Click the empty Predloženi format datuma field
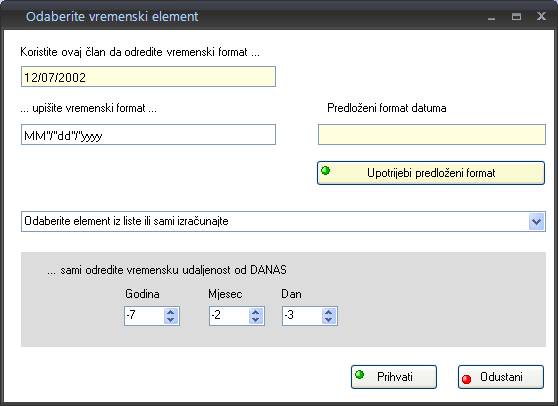This screenshot has height=406, width=558. pyautogui.click(x=432, y=135)
